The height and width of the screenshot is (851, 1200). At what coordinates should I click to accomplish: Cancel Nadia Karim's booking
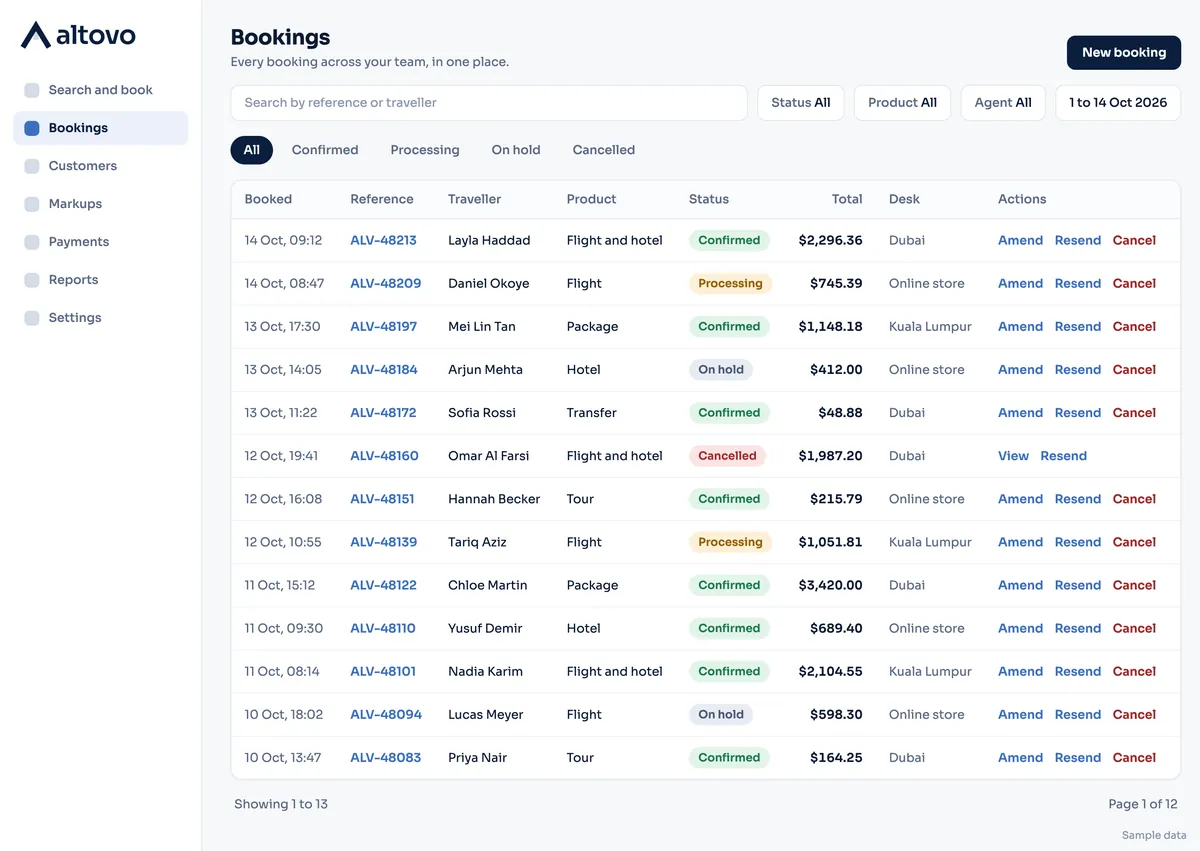click(1134, 671)
